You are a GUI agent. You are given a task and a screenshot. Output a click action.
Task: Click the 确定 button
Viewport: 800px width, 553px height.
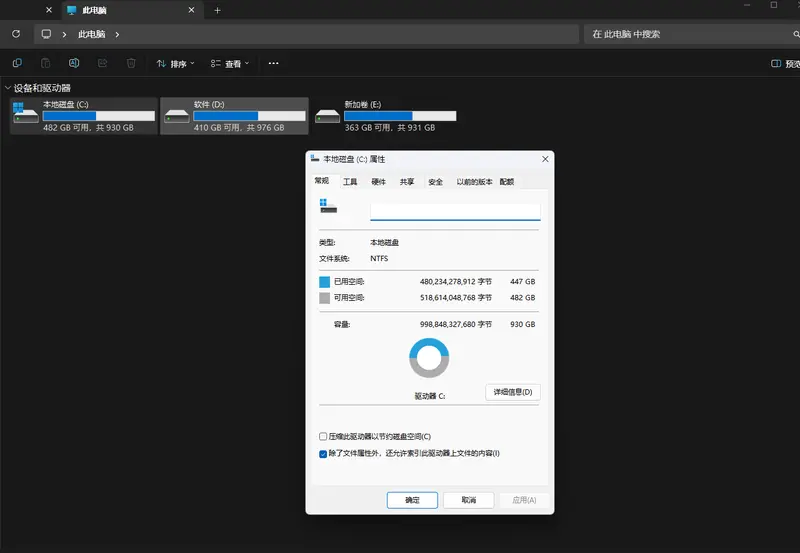click(412, 500)
